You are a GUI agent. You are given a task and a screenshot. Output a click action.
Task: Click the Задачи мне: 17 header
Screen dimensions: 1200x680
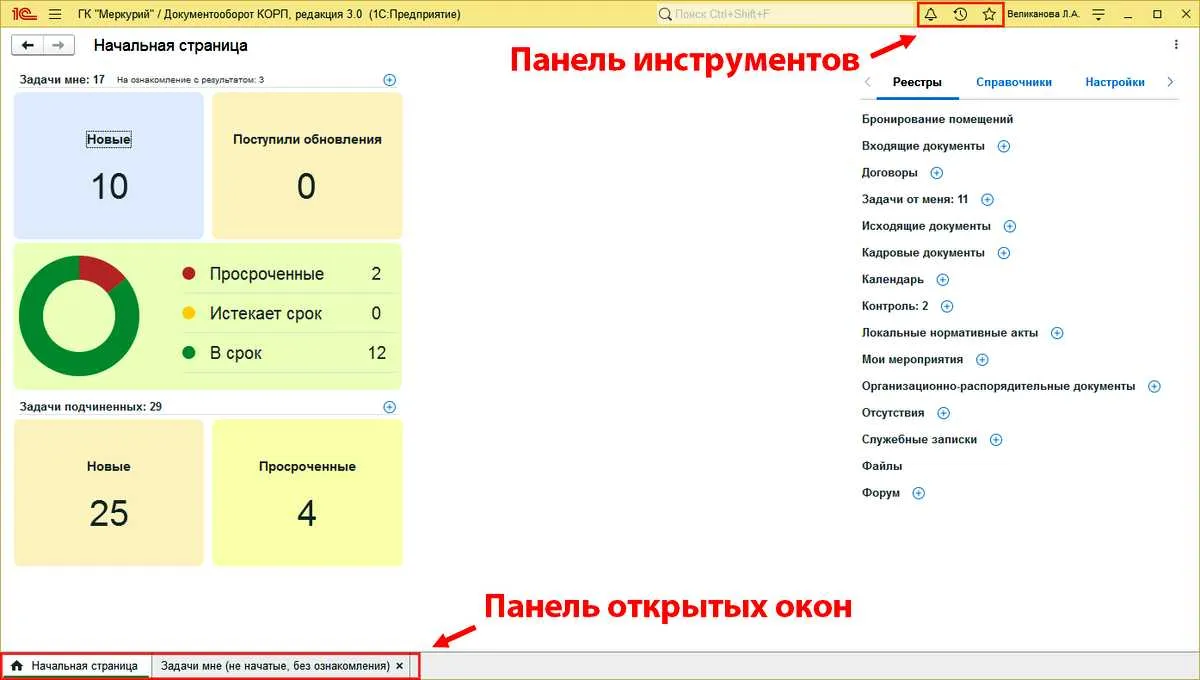point(62,79)
